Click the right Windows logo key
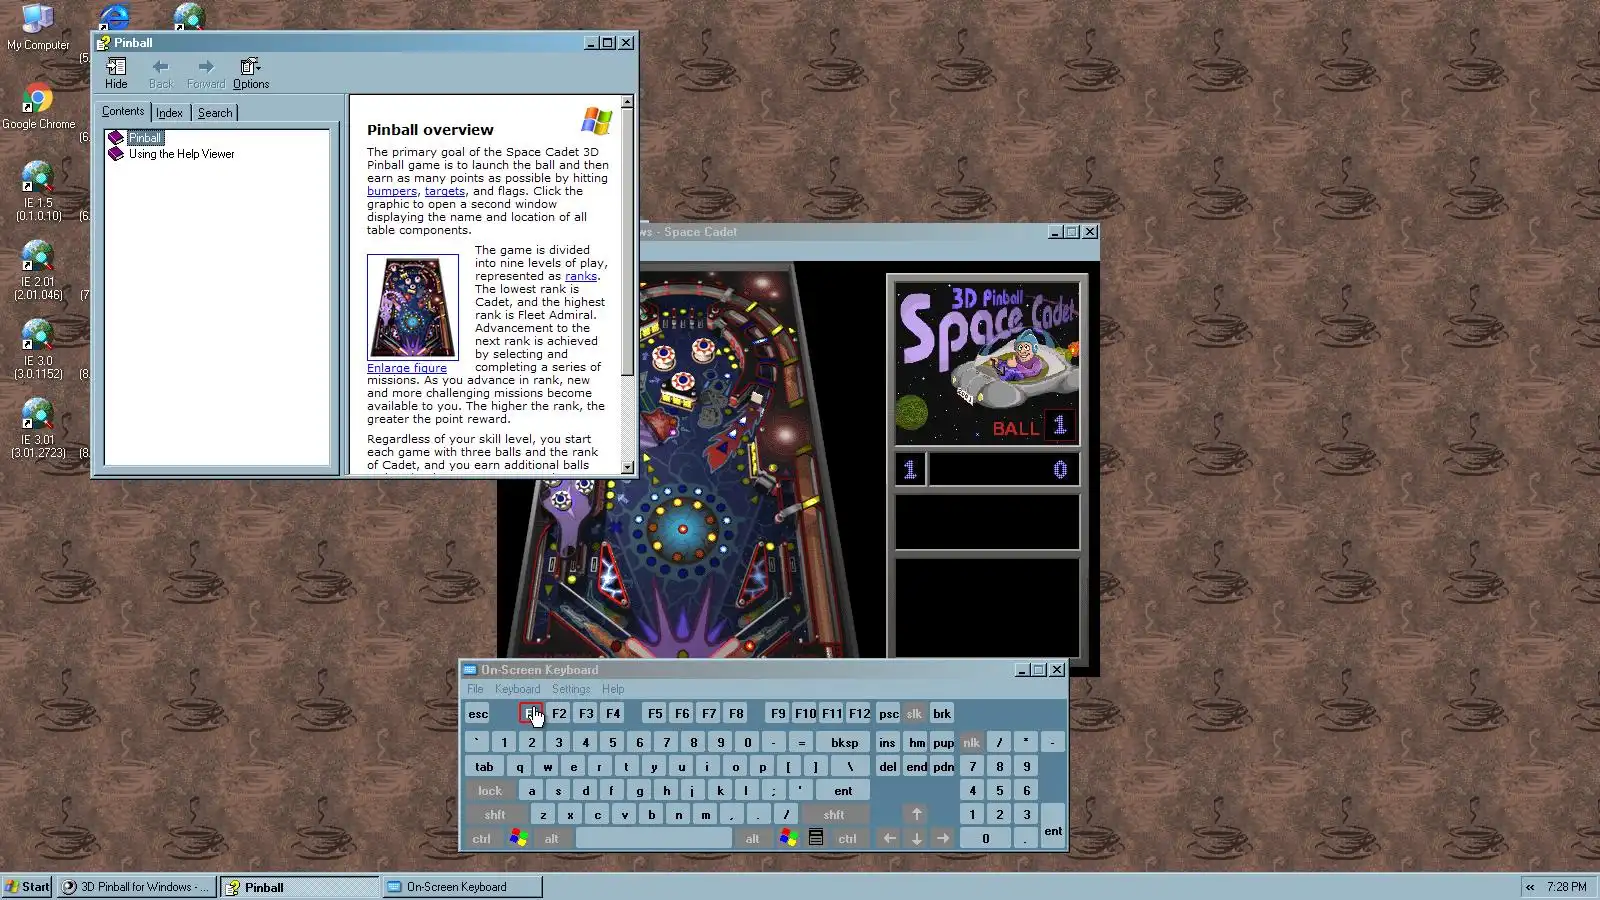The width and height of the screenshot is (1600, 900). (x=788, y=838)
